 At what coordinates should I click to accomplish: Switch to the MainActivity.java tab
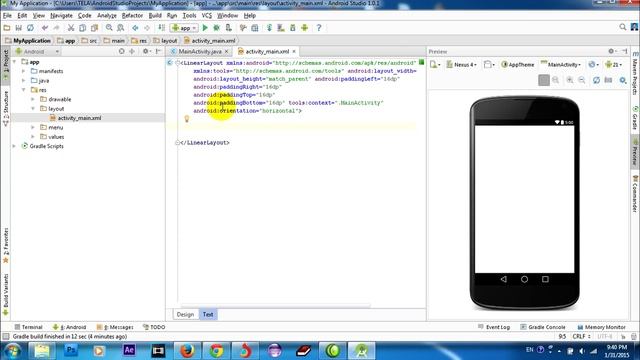pyautogui.click(x=200, y=51)
